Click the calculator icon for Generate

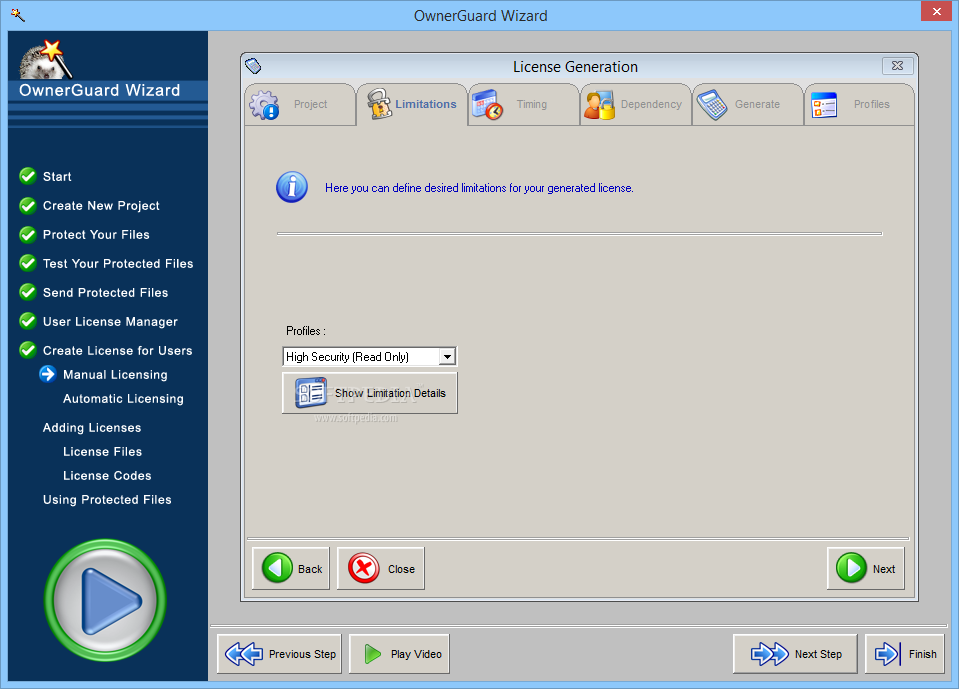(x=712, y=105)
